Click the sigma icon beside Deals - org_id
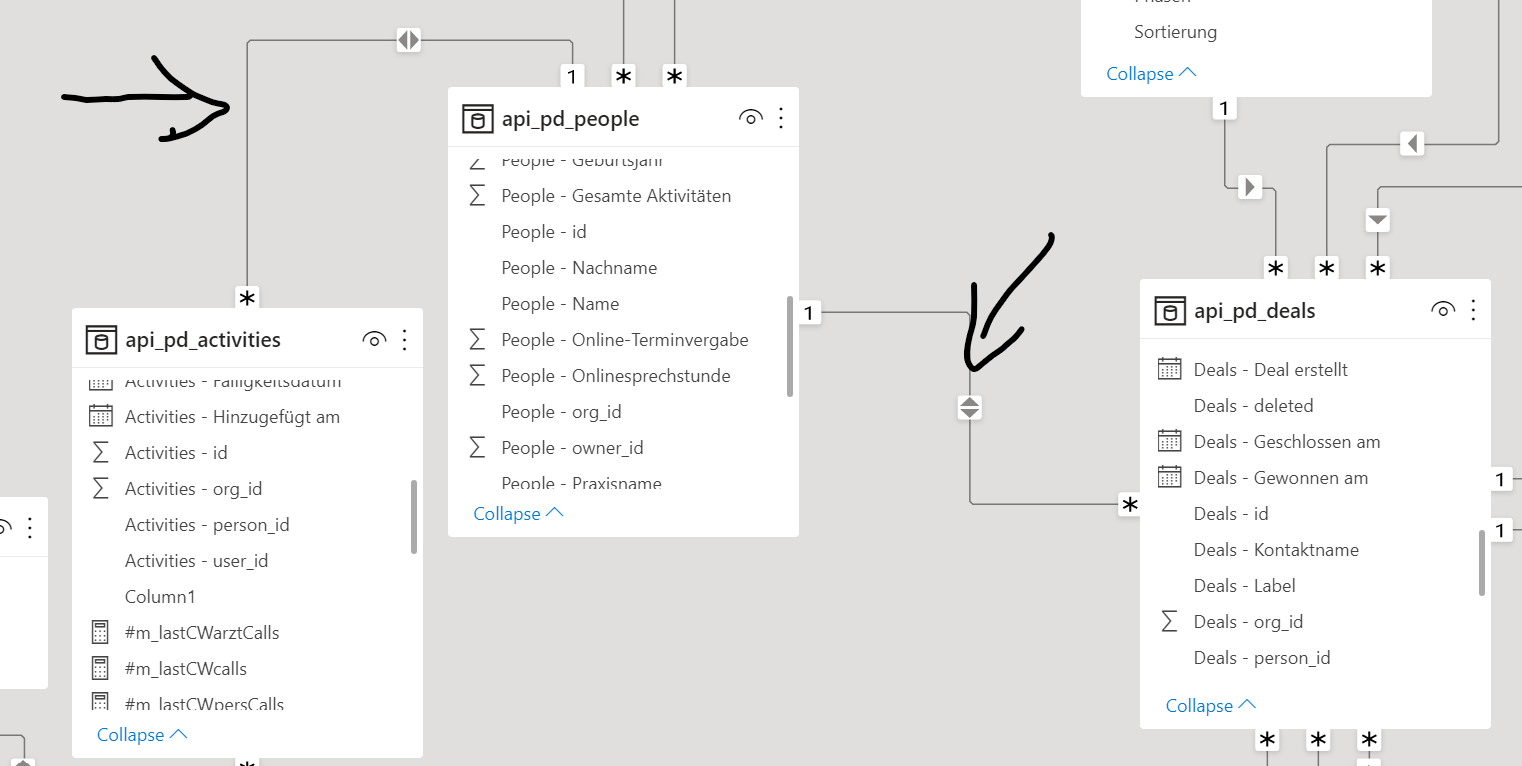Viewport: 1522px width, 766px height. pos(1169,621)
